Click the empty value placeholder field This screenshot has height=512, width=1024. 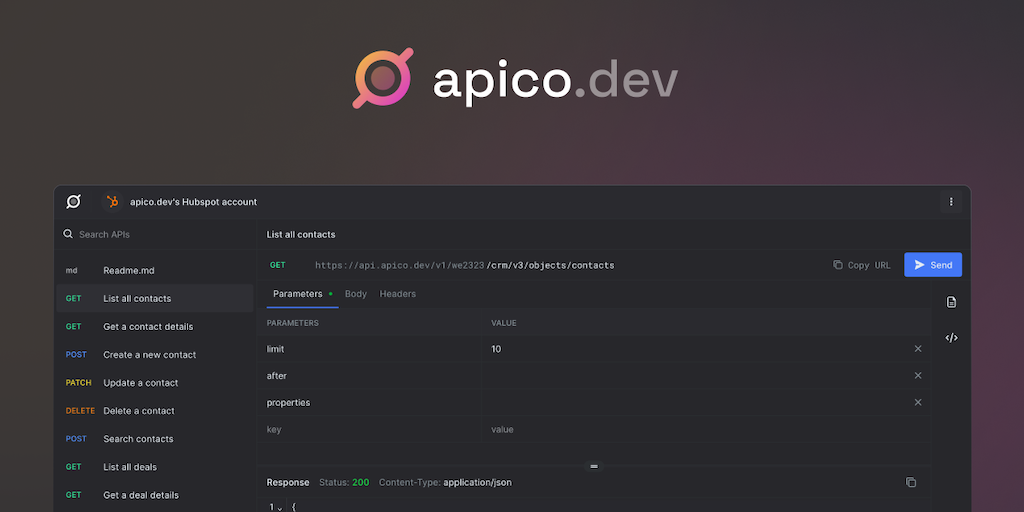pyautogui.click(x=706, y=429)
